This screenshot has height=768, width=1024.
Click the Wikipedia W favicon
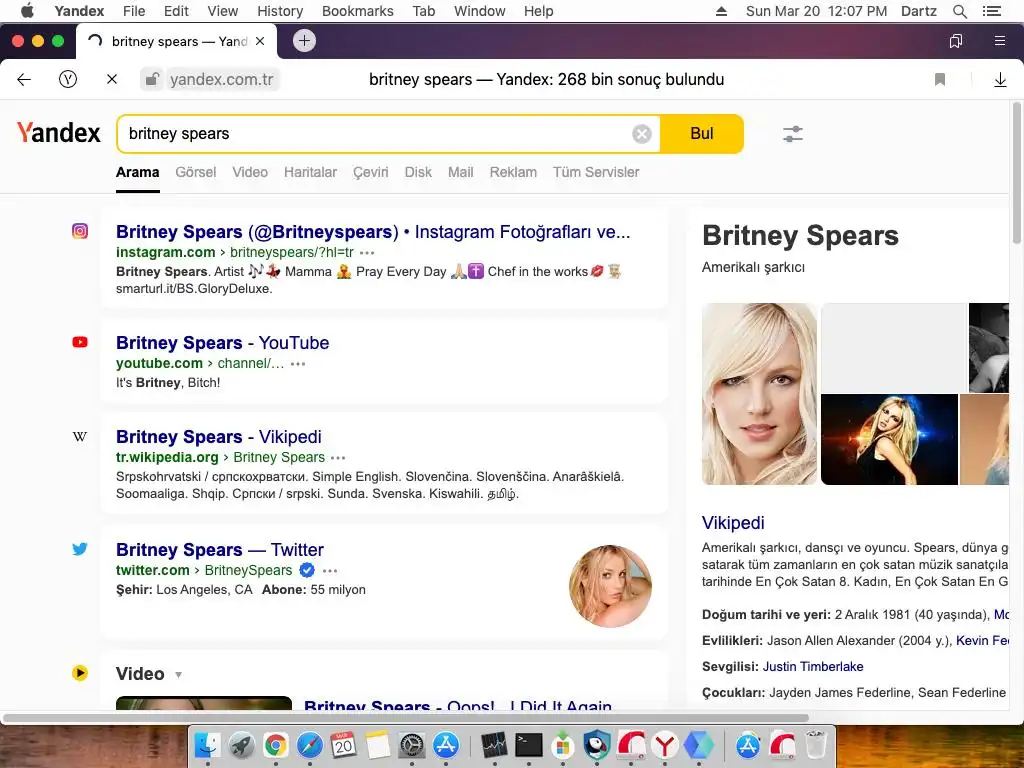pyautogui.click(x=80, y=436)
